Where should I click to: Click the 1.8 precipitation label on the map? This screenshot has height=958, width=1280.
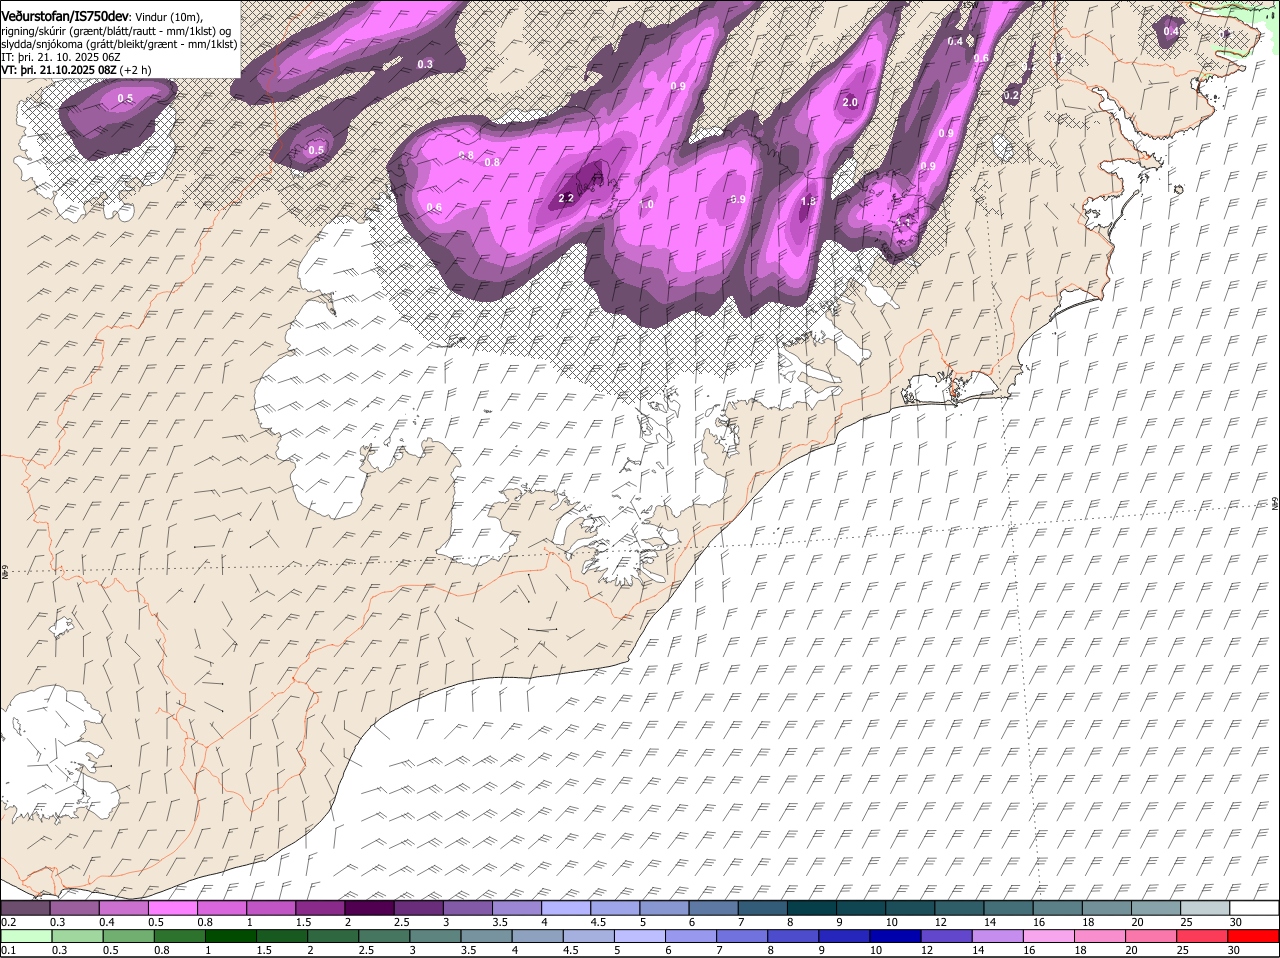click(x=809, y=202)
